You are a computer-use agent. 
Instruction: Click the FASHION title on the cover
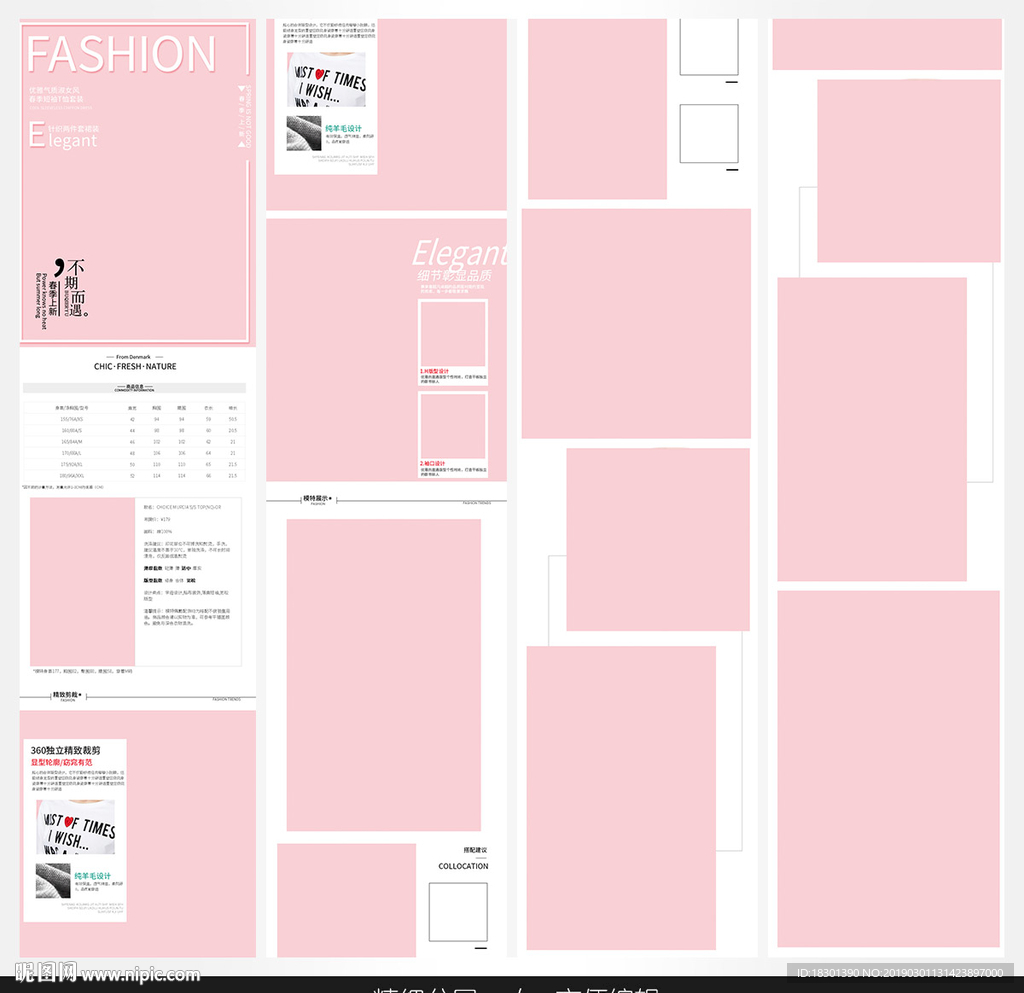121,54
